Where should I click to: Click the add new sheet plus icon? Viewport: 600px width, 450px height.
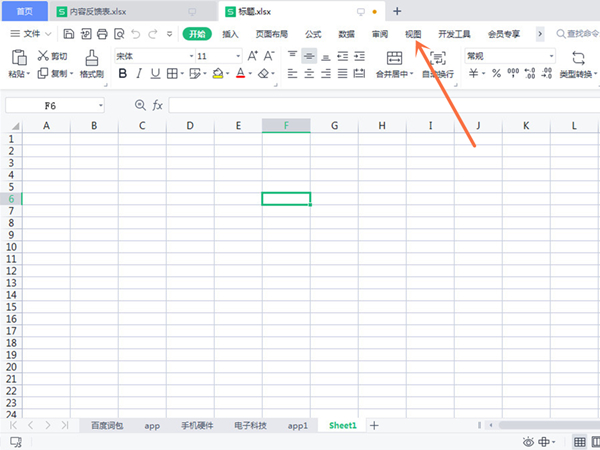[x=375, y=425]
